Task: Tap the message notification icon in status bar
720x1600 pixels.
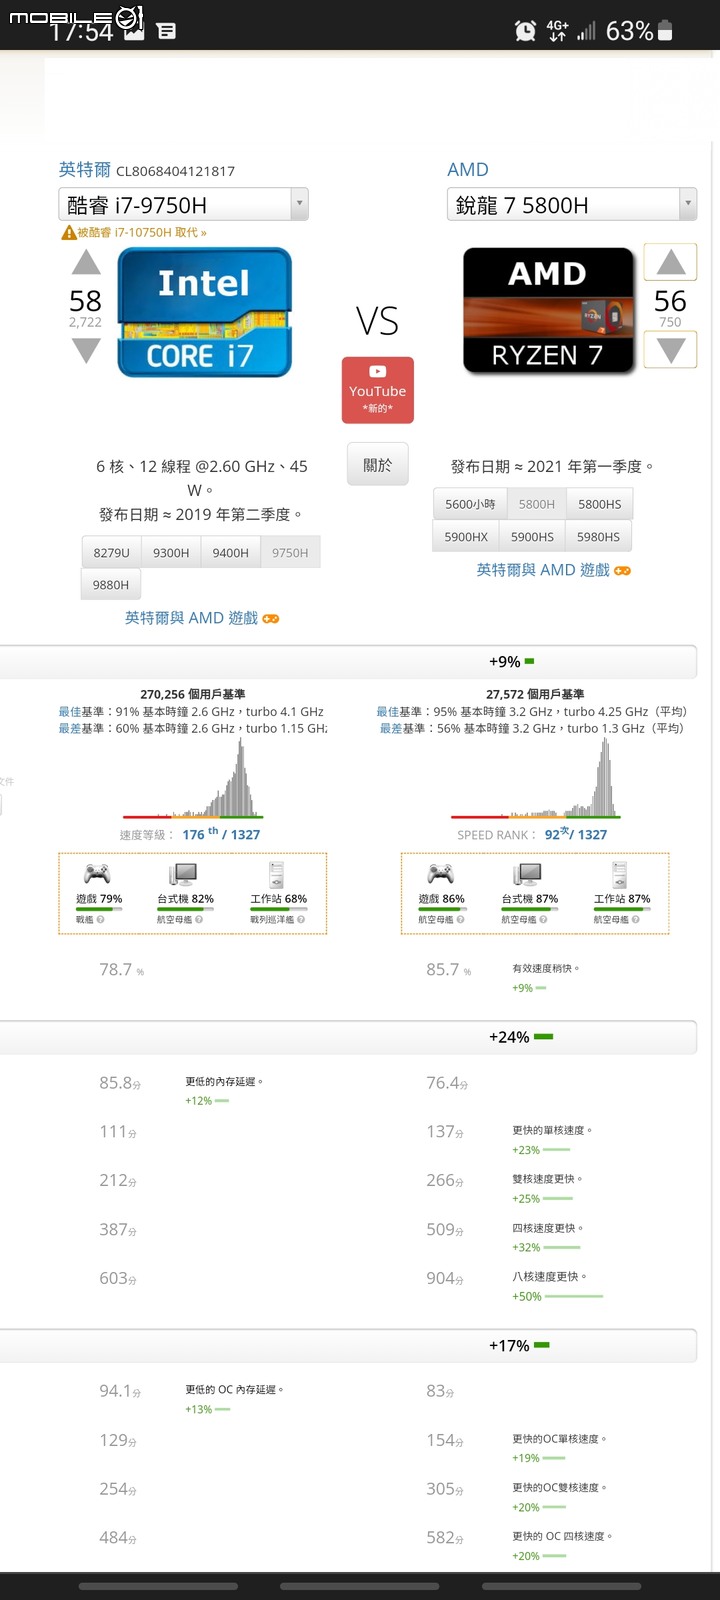Action: coord(167,31)
